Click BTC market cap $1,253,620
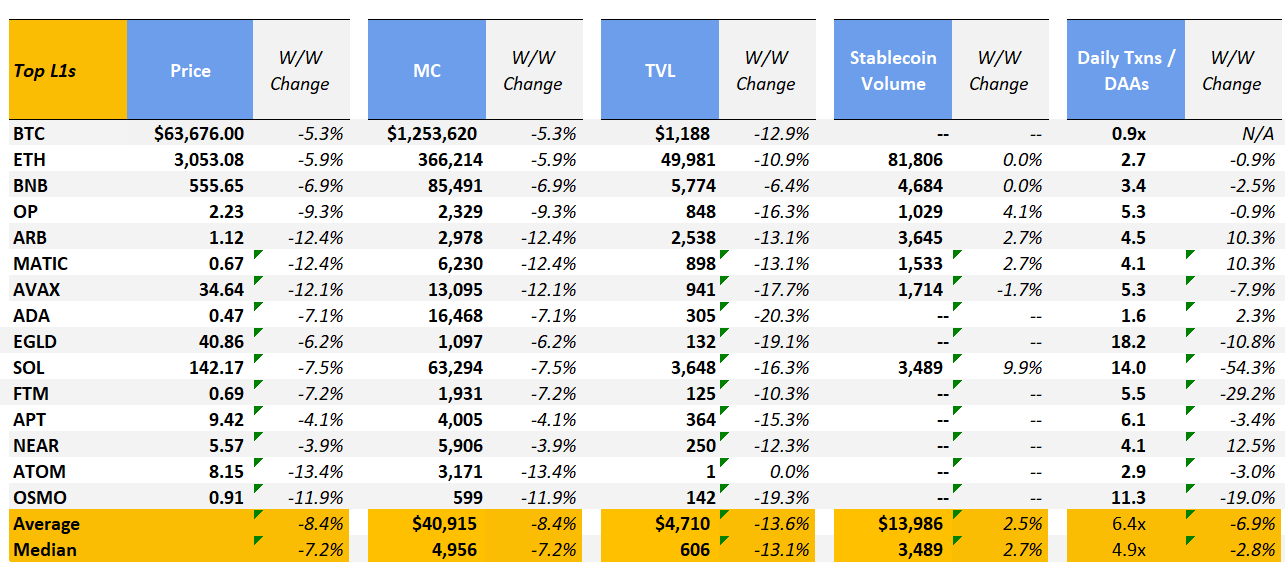The height and width of the screenshot is (583, 1285). [x=432, y=133]
